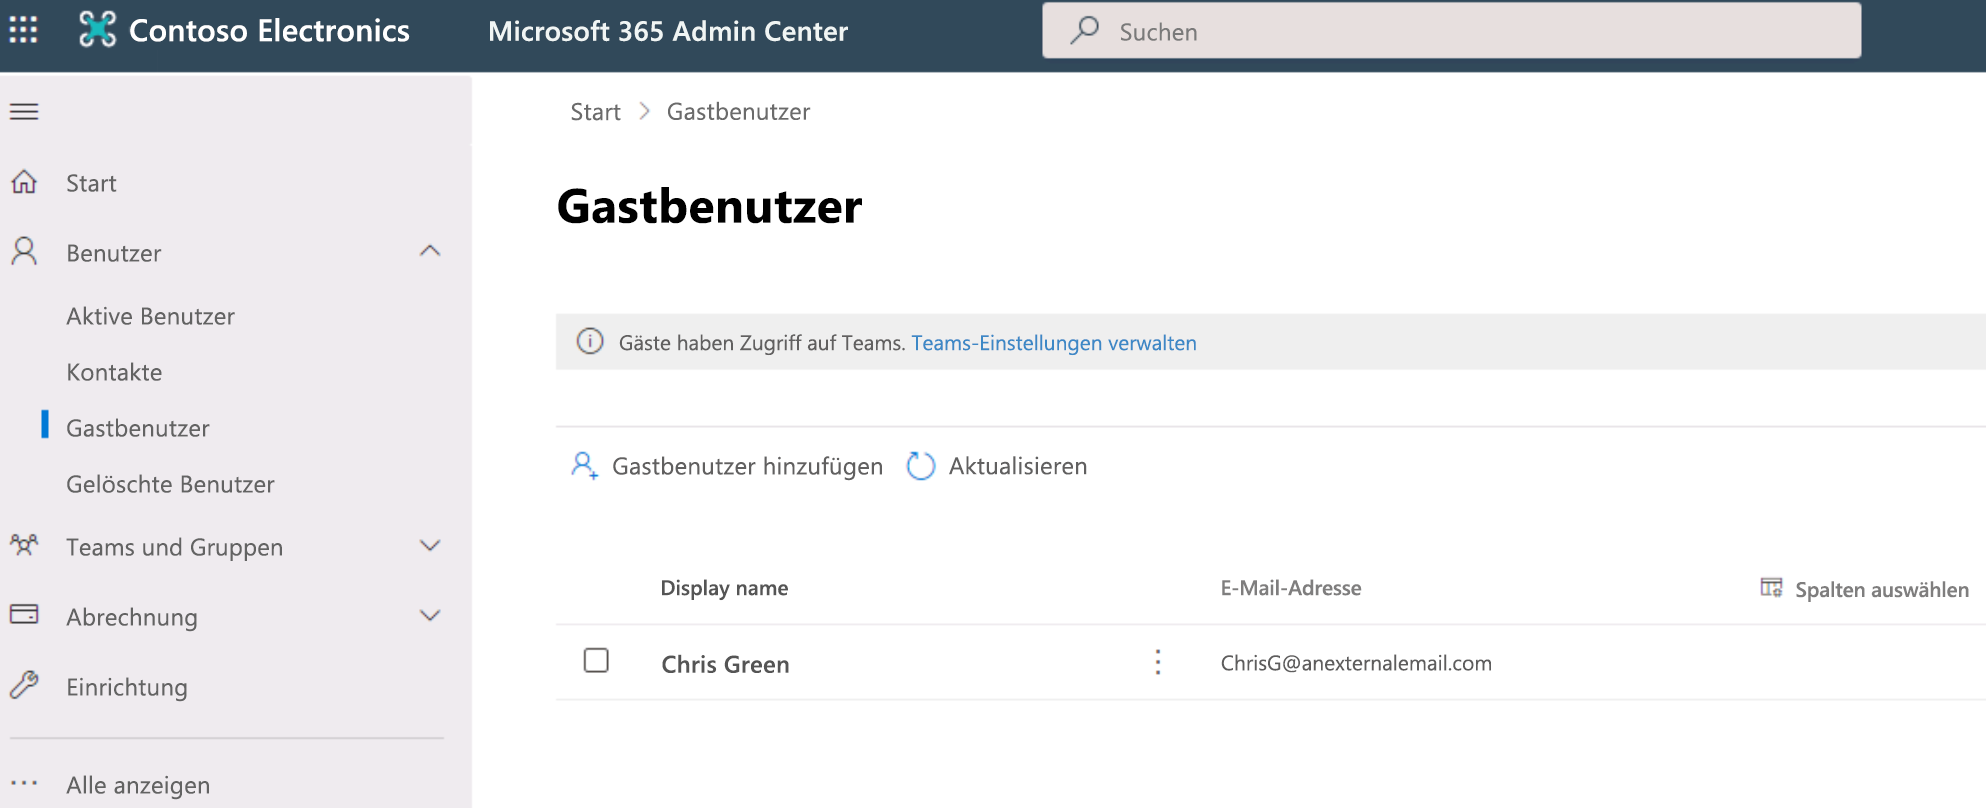Screen dimensions: 1986x808
Task: Open Aktive Benutzer in the sidebar
Action: [150, 316]
